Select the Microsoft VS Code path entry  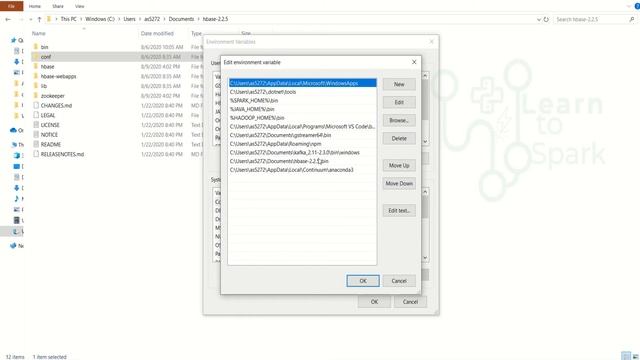point(302,127)
